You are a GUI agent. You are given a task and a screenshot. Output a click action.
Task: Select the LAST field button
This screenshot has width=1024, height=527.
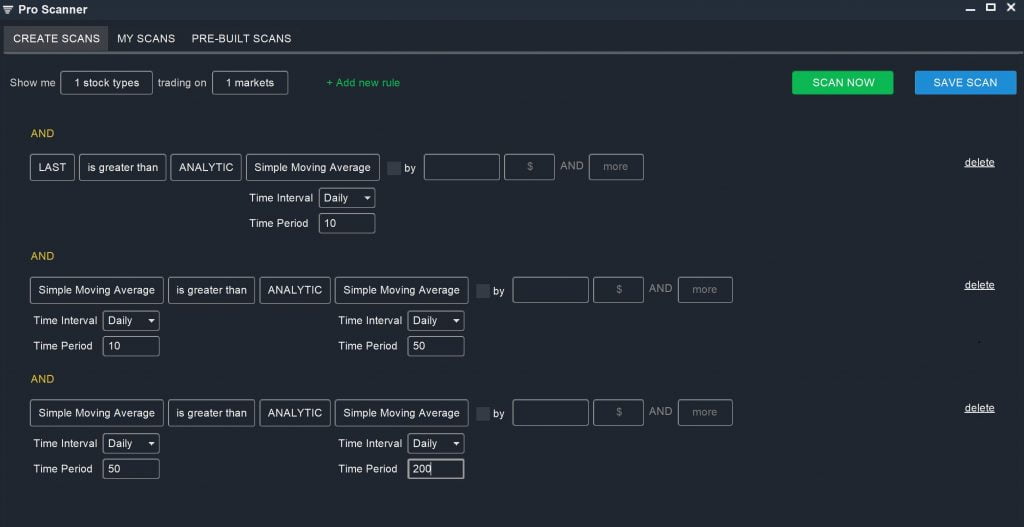point(52,167)
